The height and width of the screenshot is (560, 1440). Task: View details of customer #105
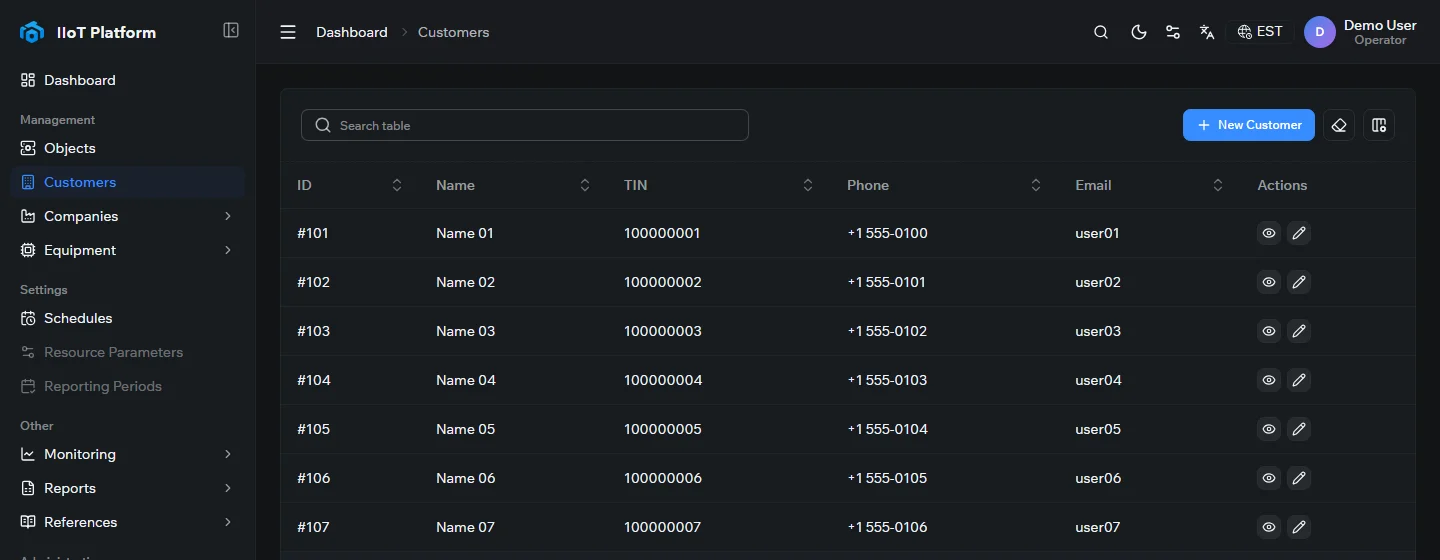tap(1269, 429)
